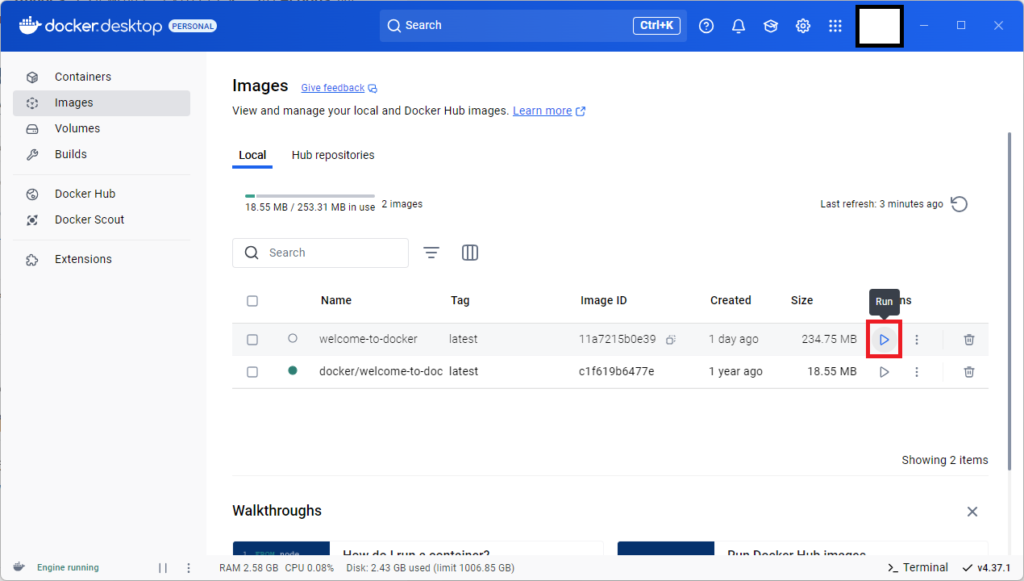This screenshot has width=1024, height=581.
Task: Open the manage columns icon
Action: pos(470,253)
